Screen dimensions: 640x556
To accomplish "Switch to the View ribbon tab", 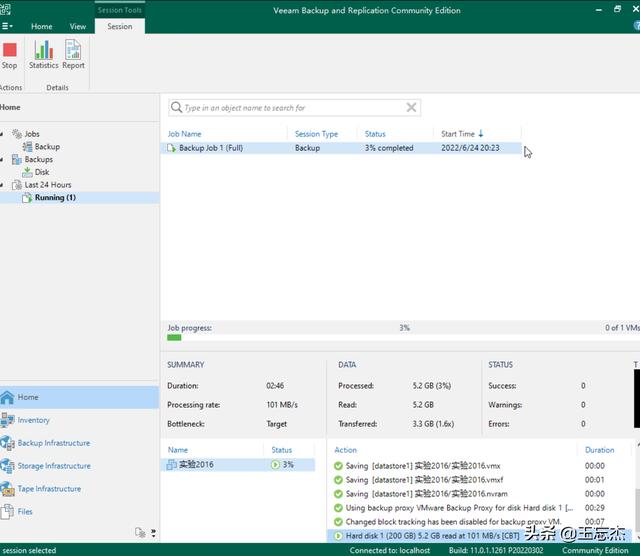I will pyautogui.click(x=78, y=26).
